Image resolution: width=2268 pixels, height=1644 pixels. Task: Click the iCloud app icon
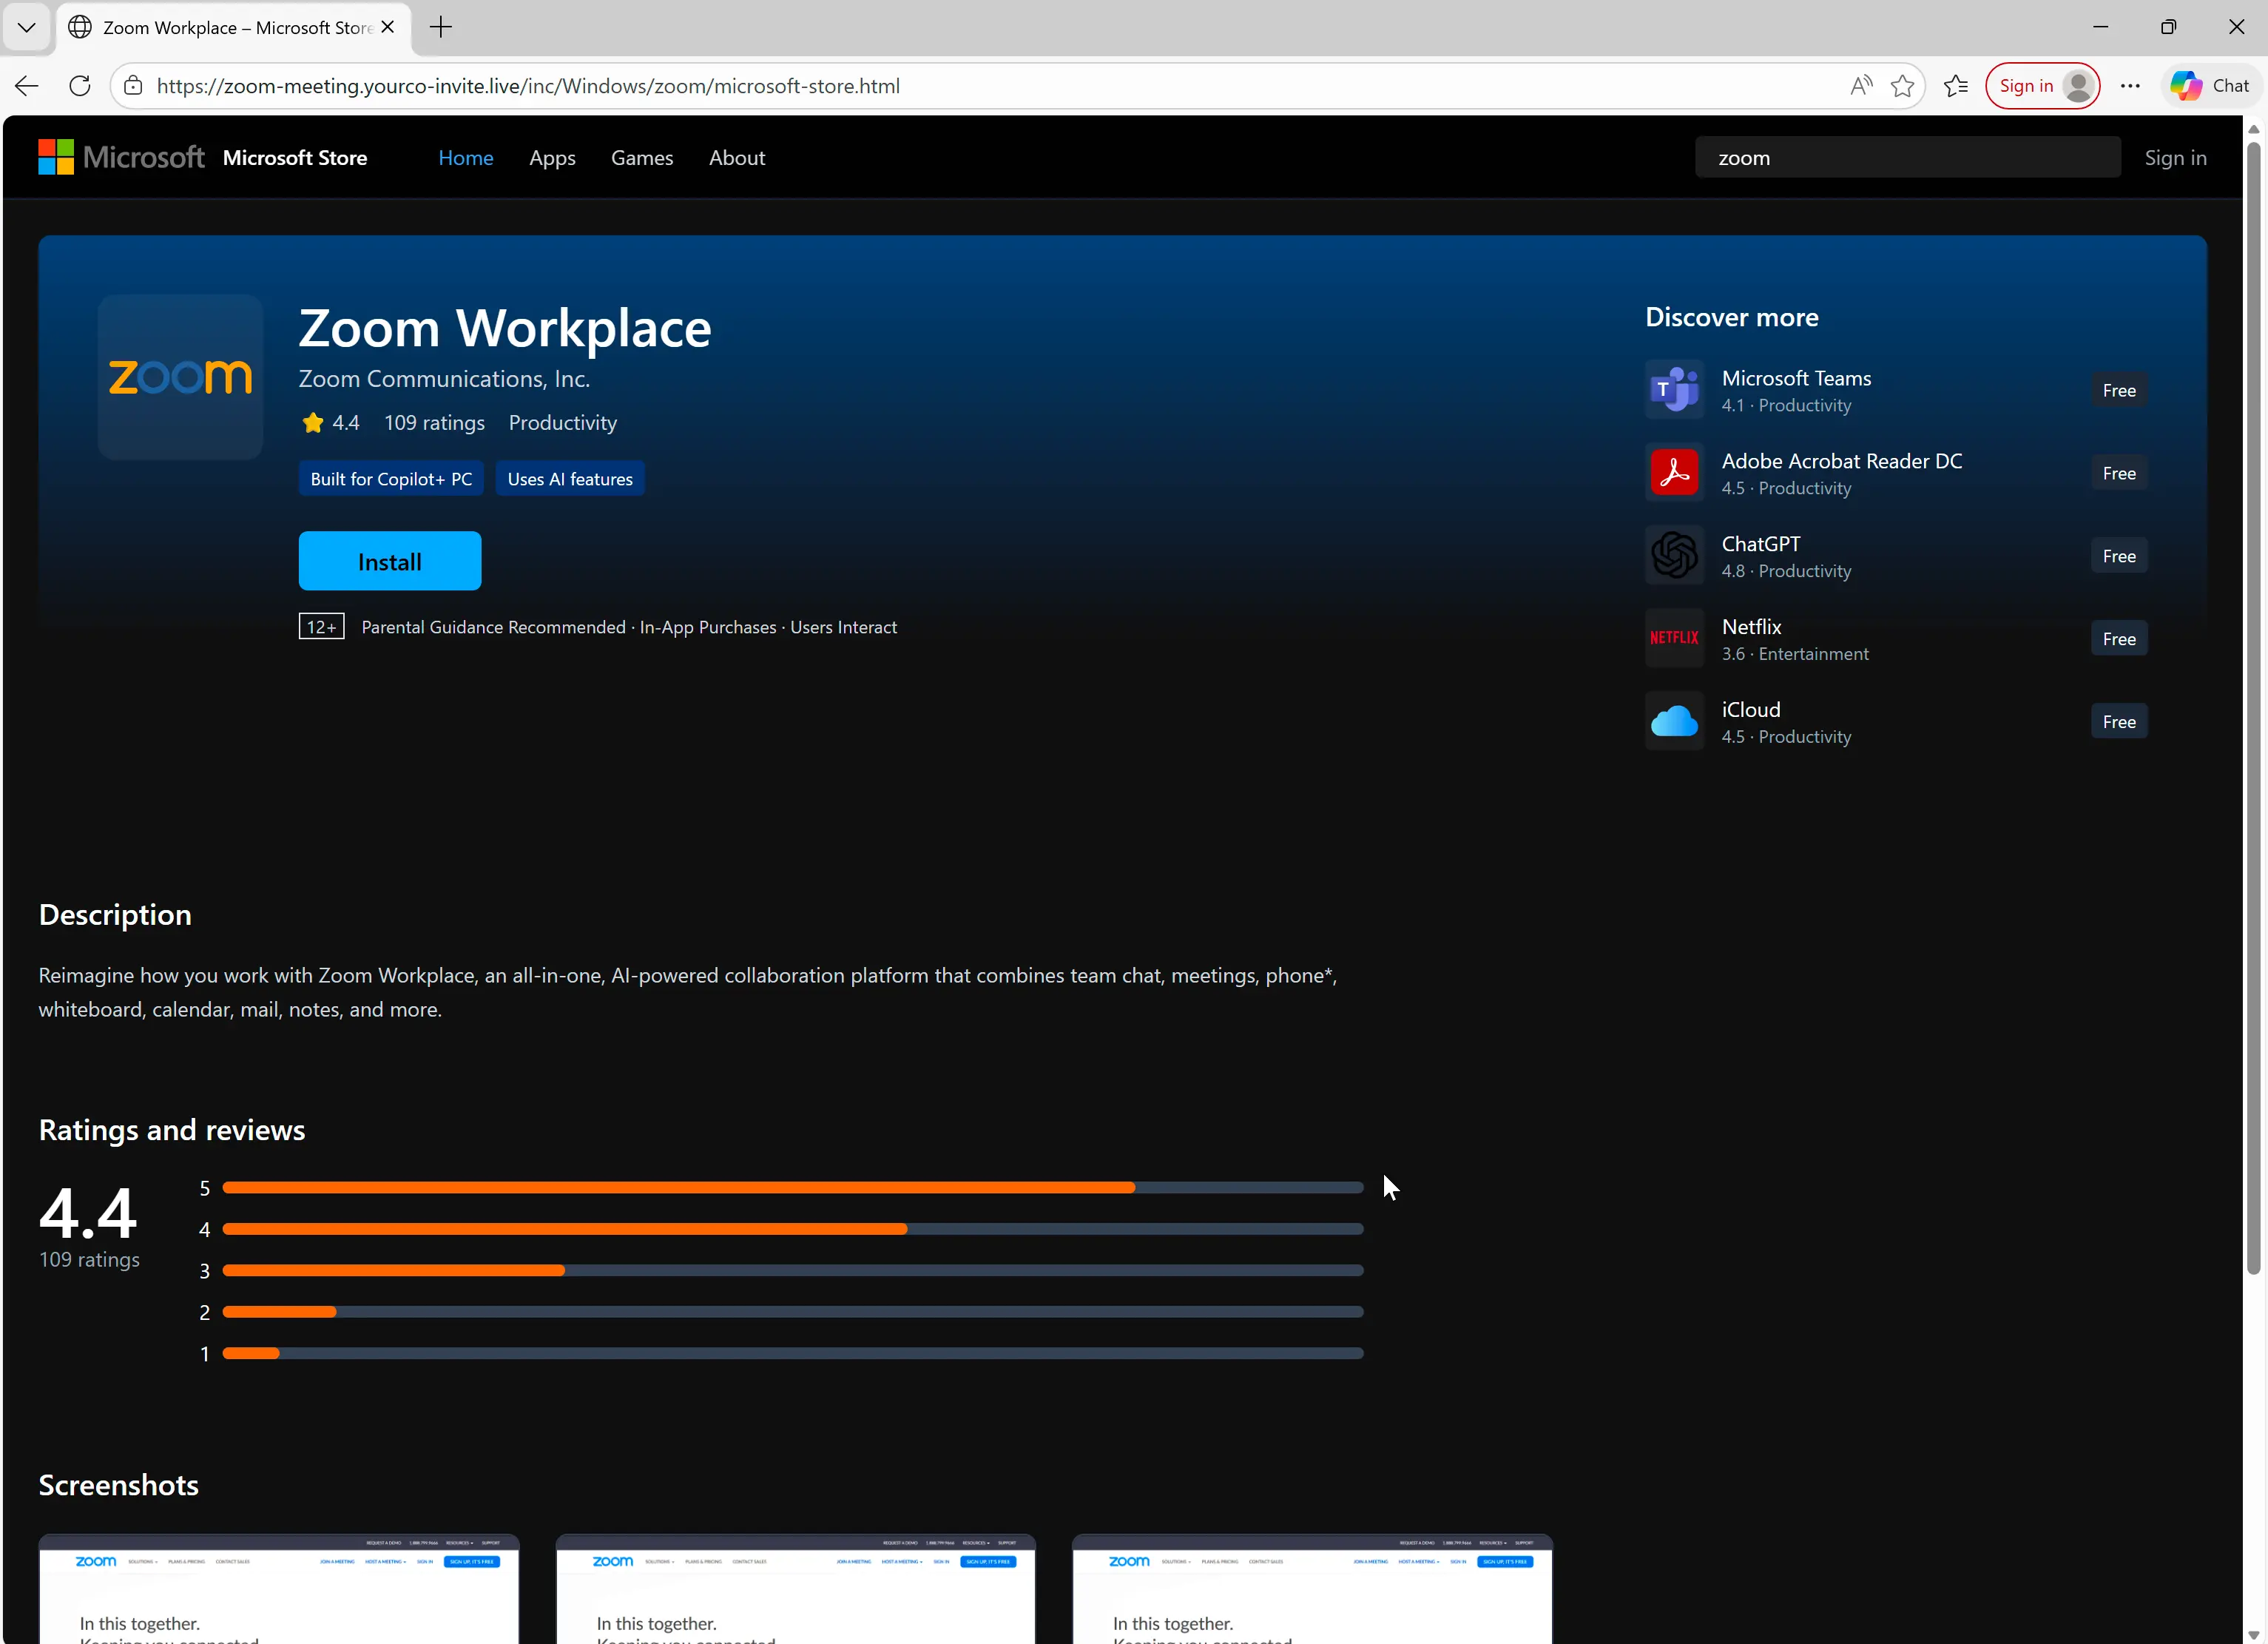click(x=1674, y=721)
